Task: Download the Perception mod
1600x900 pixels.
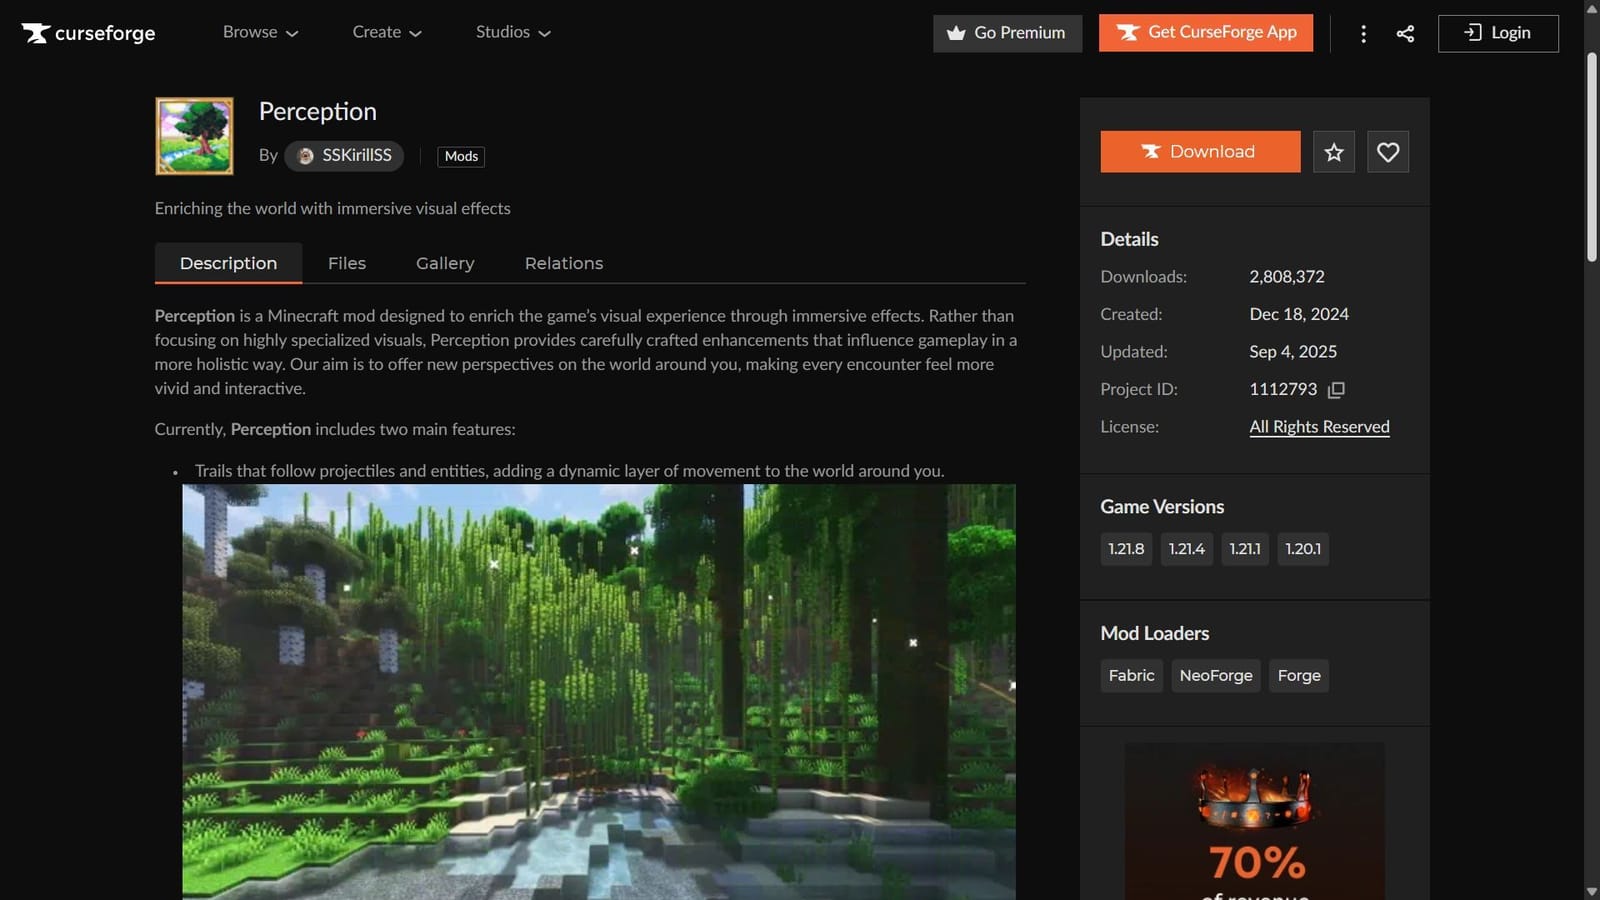Action: click(x=1200, y=151)
